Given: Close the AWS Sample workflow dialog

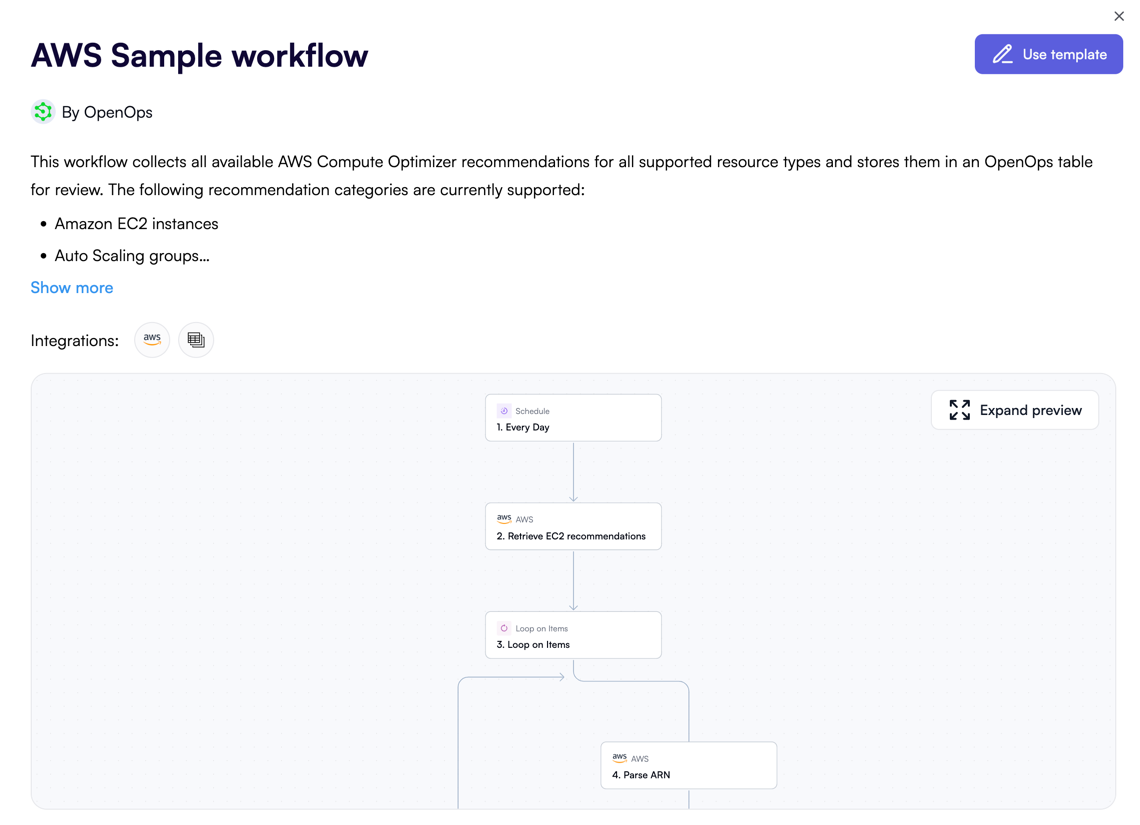Looking at the screenshot, I should (1118, 16).
